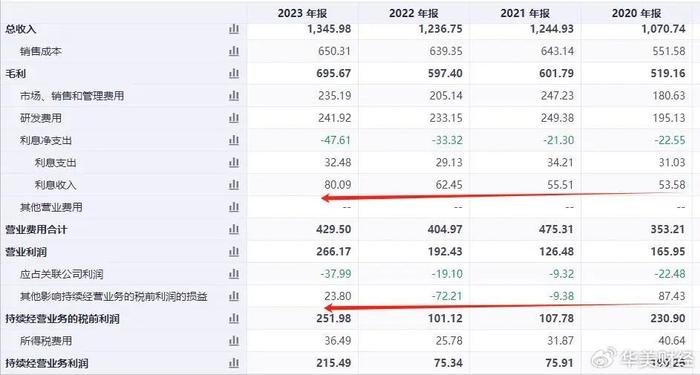Click the 研发费用 row label
Screen dimensions: 700x375
(41, 118)
